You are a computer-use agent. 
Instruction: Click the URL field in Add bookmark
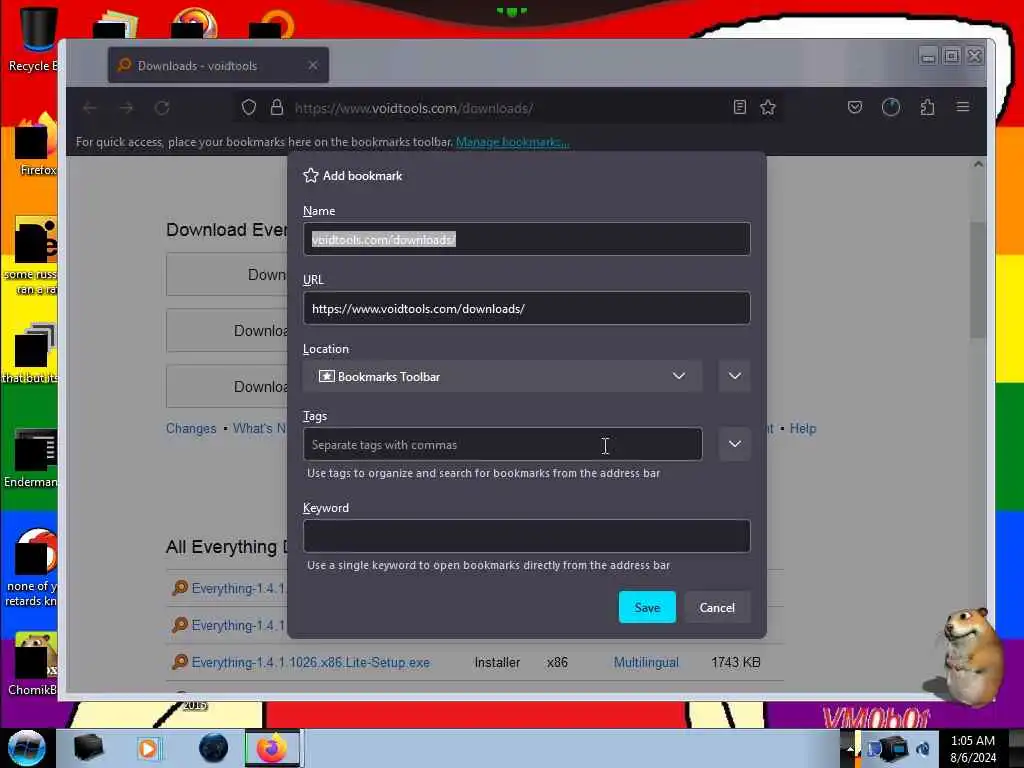[x=526, y=308]
